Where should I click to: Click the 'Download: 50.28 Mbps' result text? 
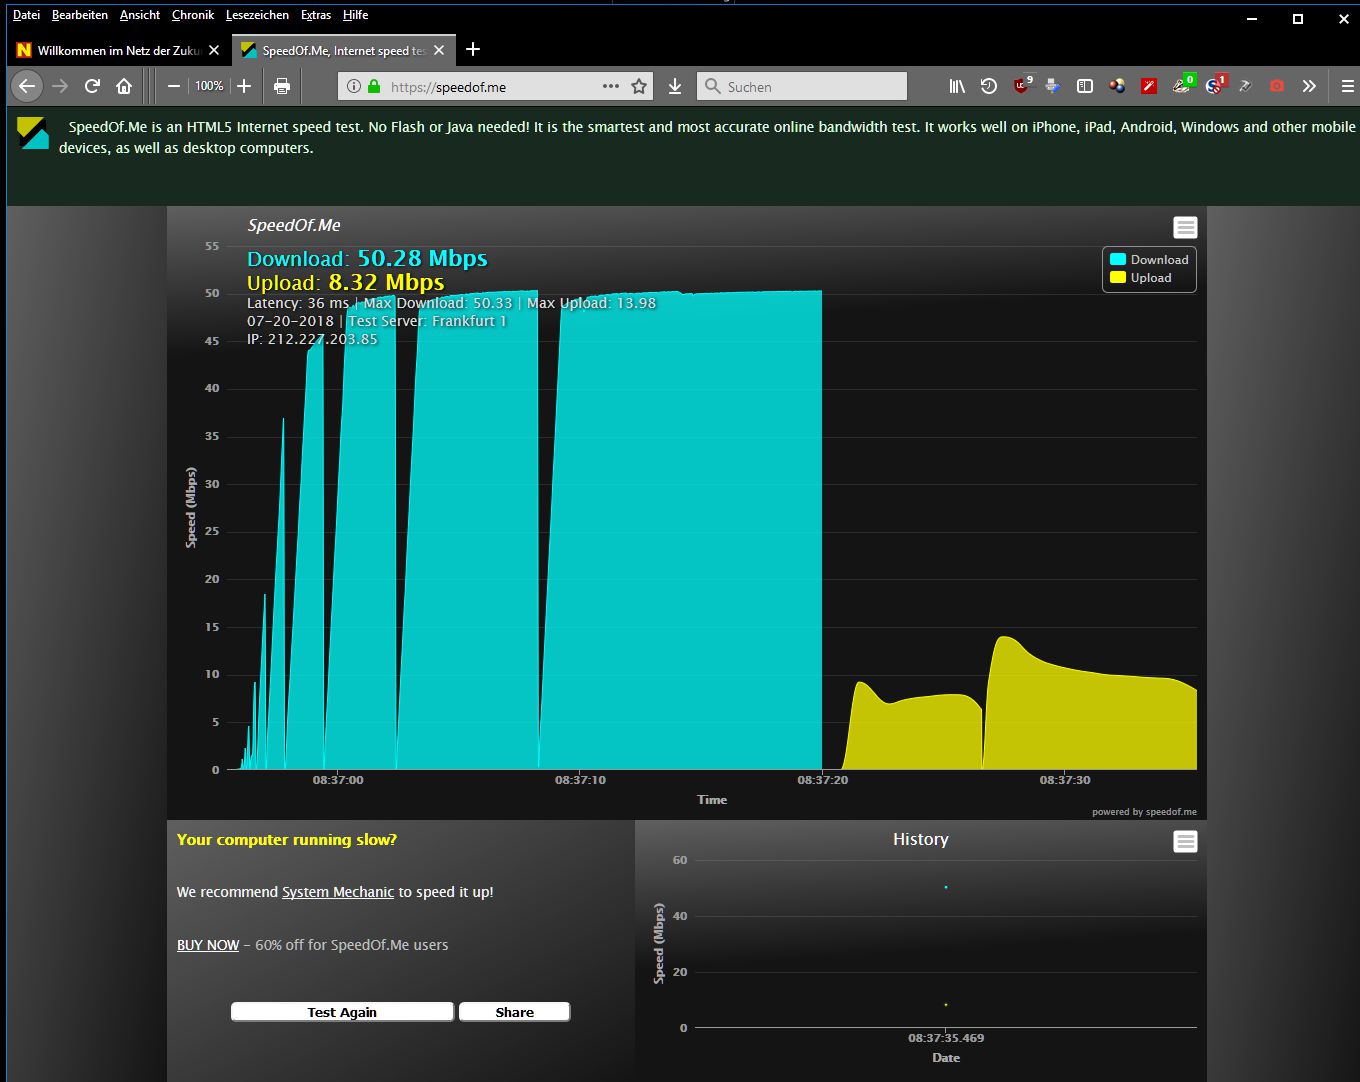coord(367,259)
